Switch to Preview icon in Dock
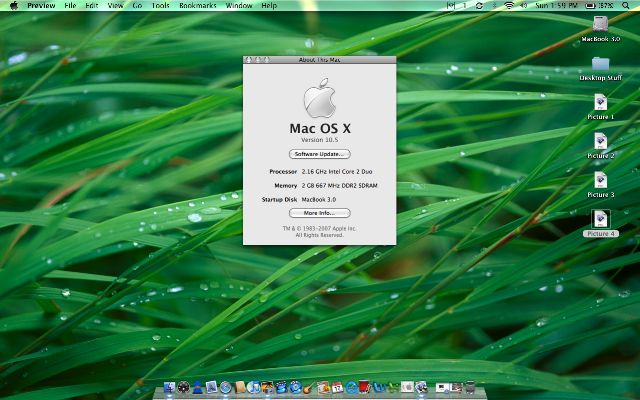Screen dimensions: 640x400 [x=421, y=387]
